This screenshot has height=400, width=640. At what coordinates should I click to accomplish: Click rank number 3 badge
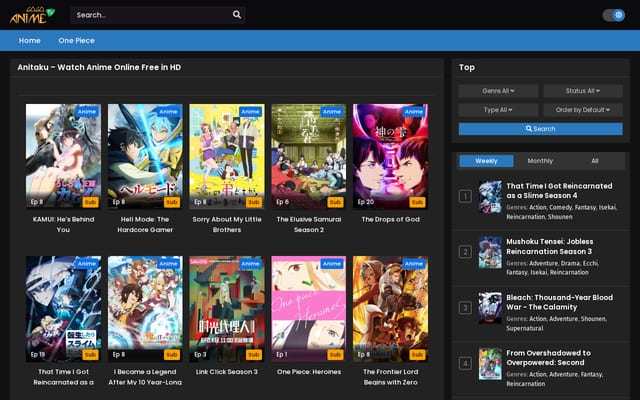tap(465, 308)
